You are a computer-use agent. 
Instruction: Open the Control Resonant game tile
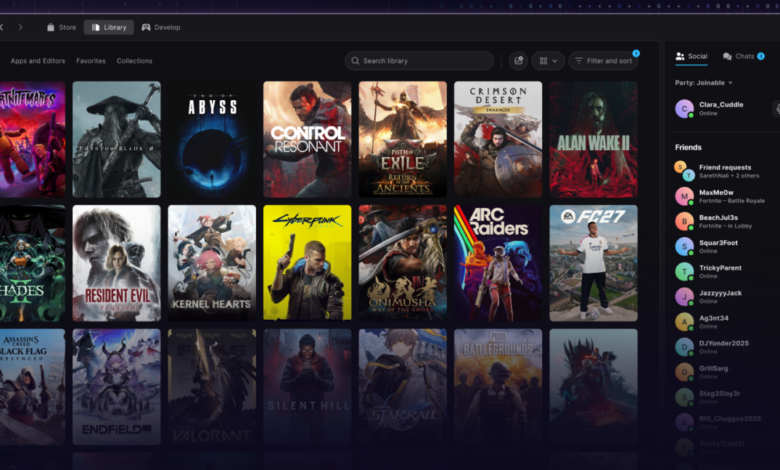click(x=307, y=139)
